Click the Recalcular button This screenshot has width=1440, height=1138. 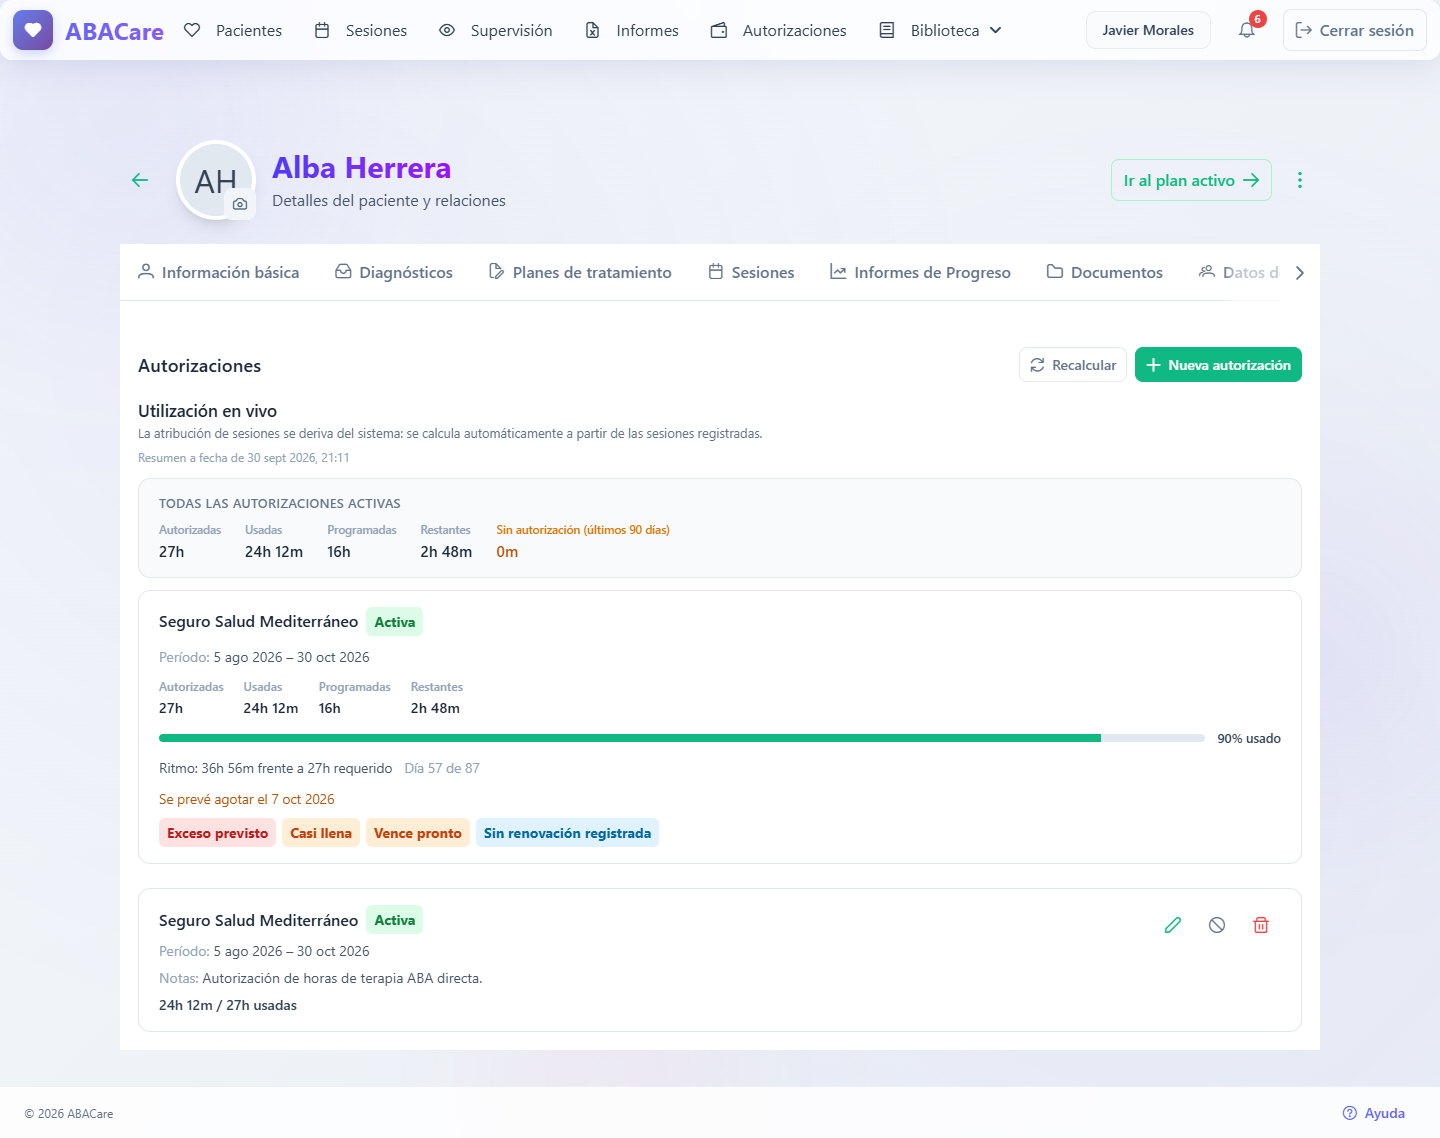pyautogui.click(x=1073, y=365)
